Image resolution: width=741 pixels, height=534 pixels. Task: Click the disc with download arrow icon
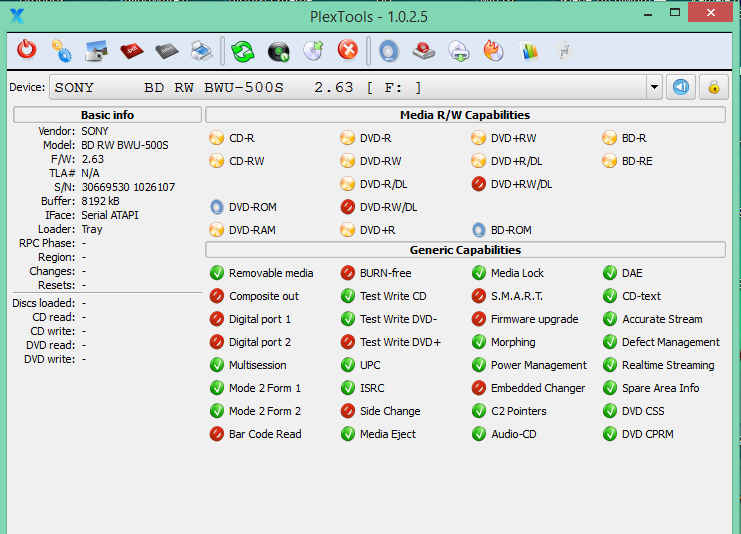pyautogui.click(x=459, y=51)
